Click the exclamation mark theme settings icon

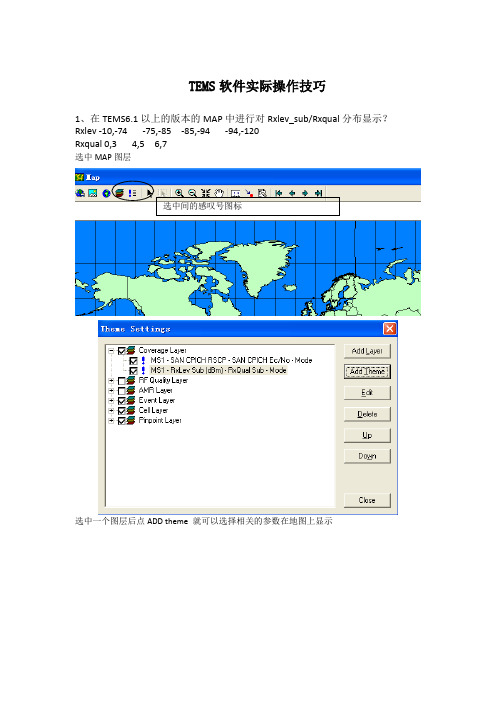[133, 193]
